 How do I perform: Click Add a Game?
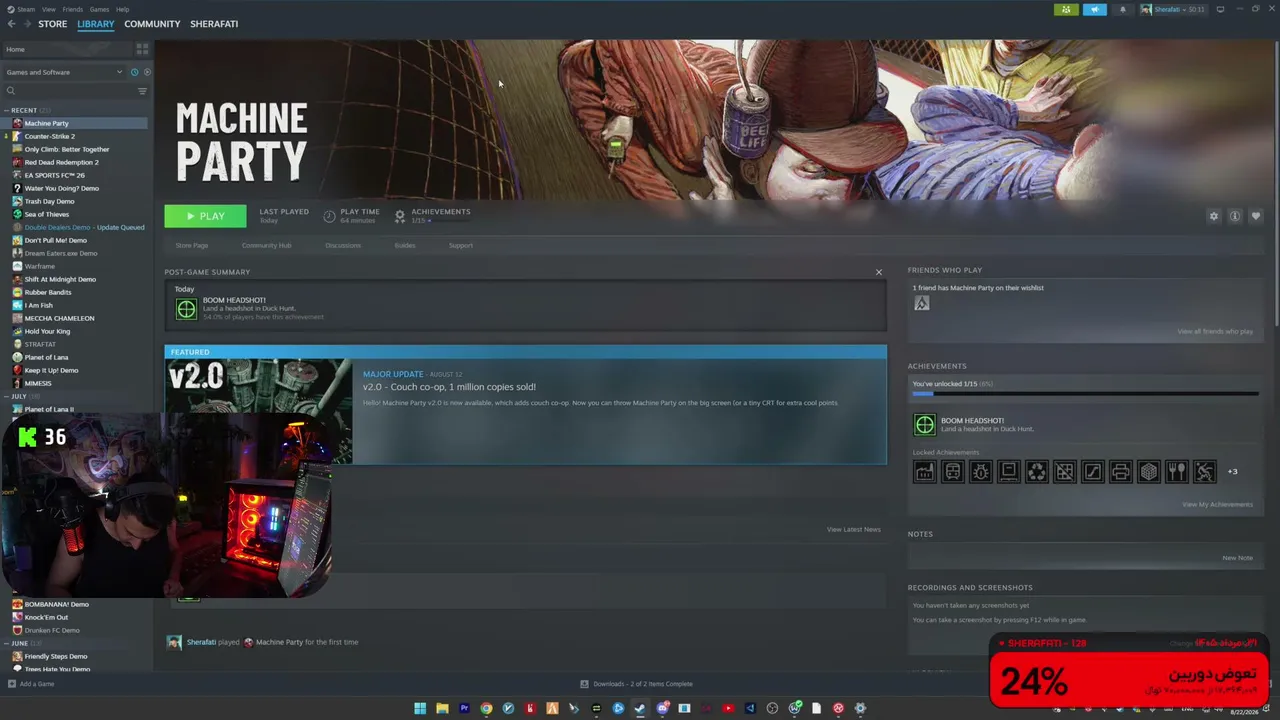(x=37, y=684)
